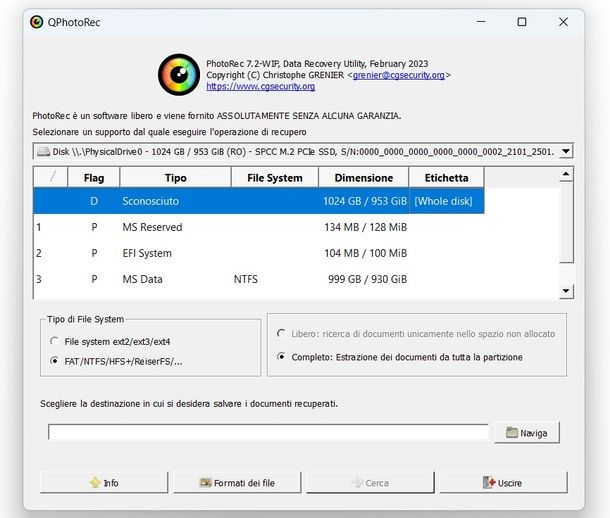Click the arrow icon on the Cerca button
Image resolution: width=610 pixels, height=518 pixels.
(357, 483)
